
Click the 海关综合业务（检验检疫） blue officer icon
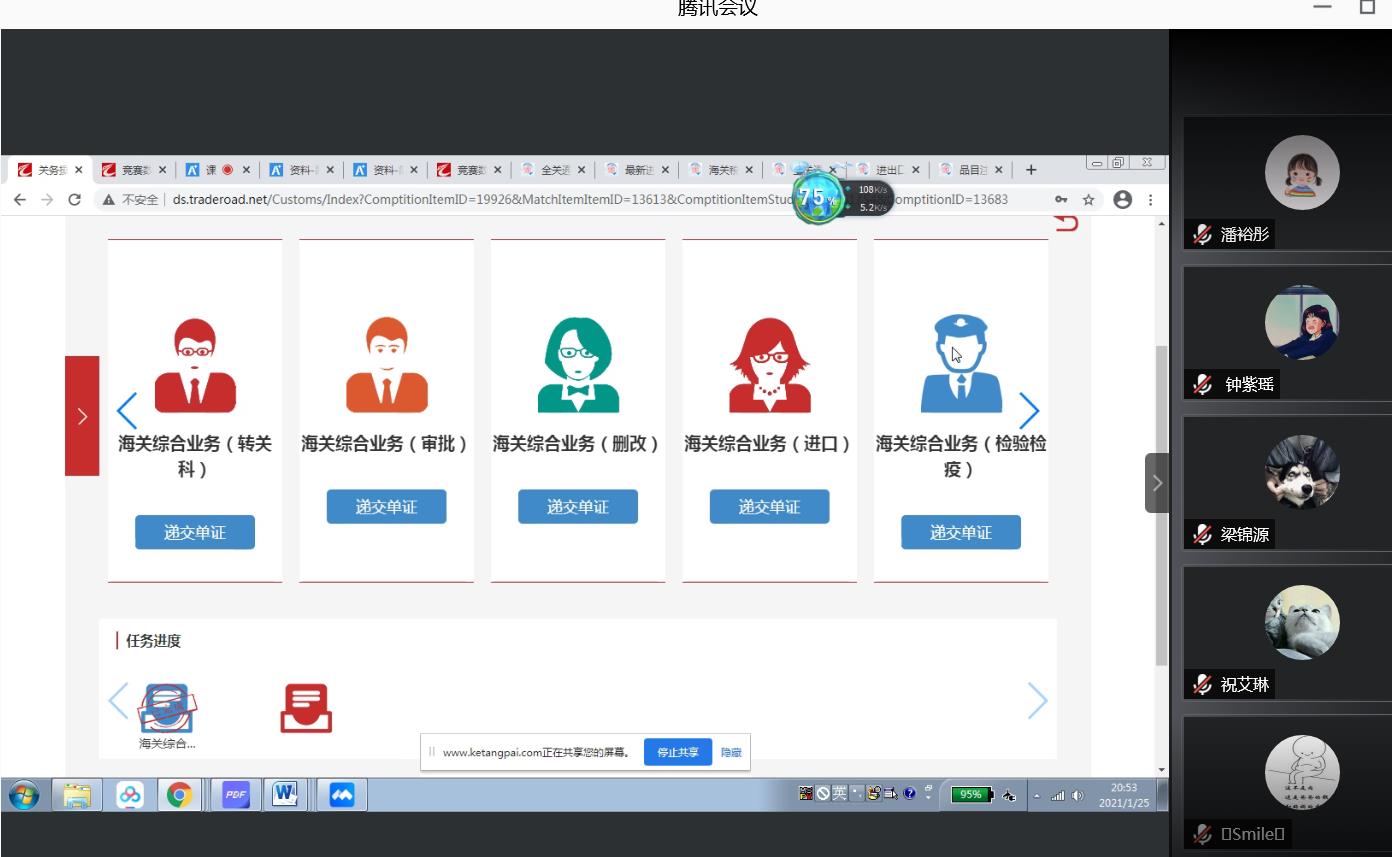[960, 364]
